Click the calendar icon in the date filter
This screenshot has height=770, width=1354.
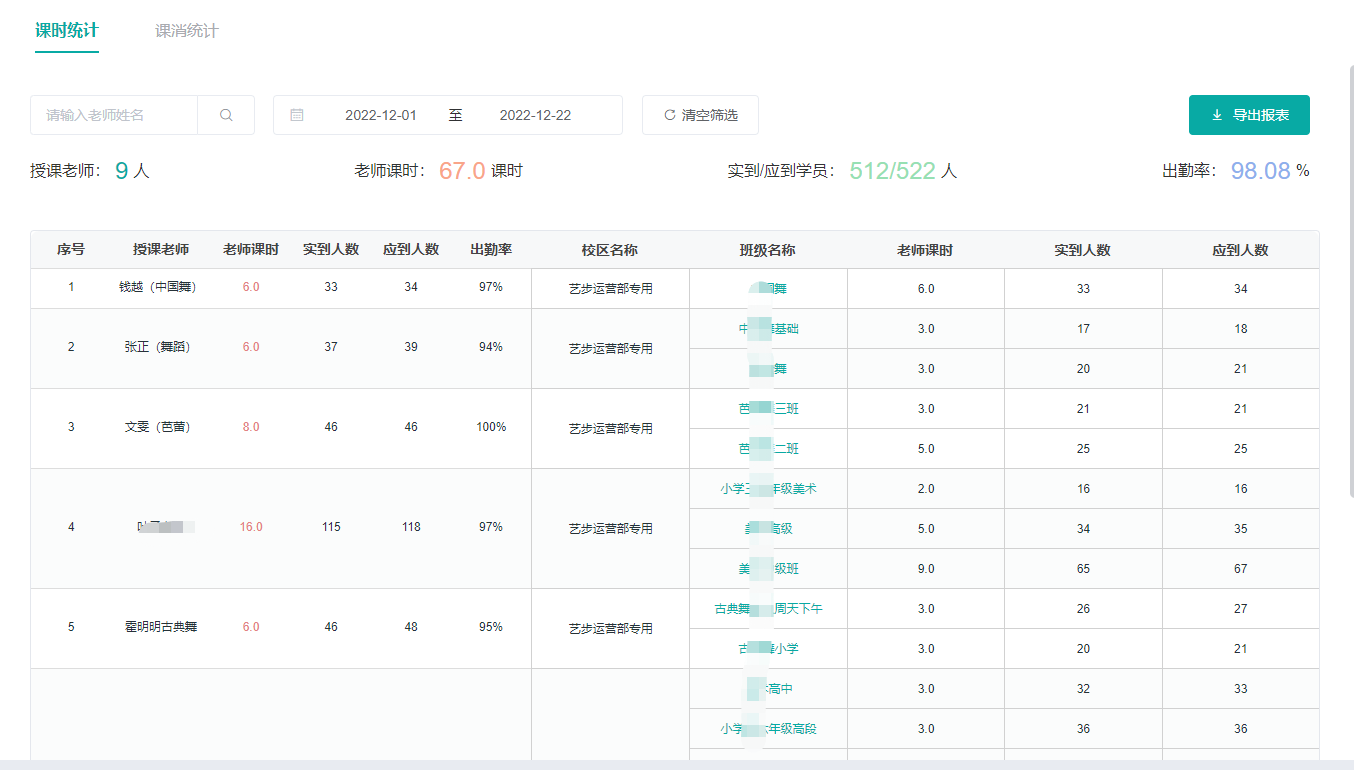[x=296, y=115]
